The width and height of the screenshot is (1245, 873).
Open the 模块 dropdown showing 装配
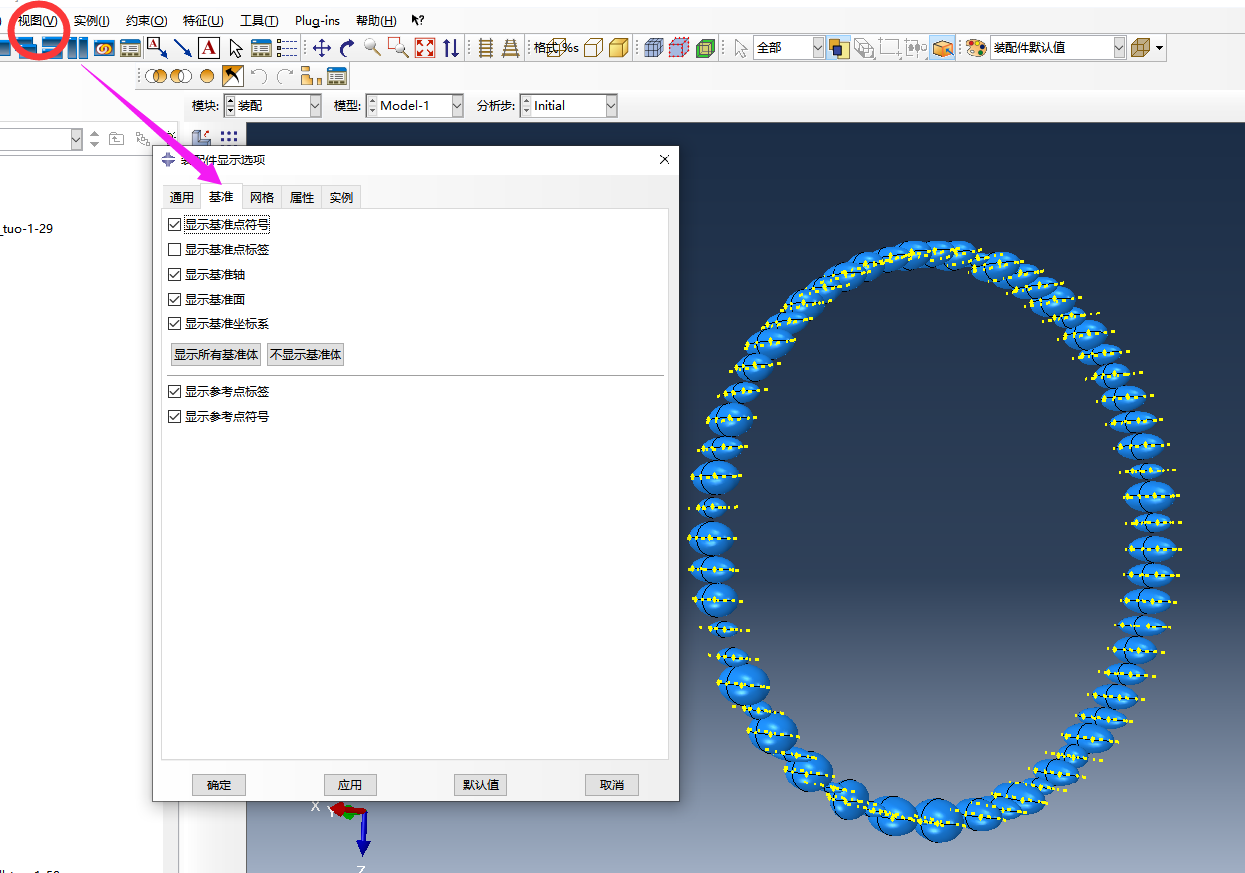[315, 105]
